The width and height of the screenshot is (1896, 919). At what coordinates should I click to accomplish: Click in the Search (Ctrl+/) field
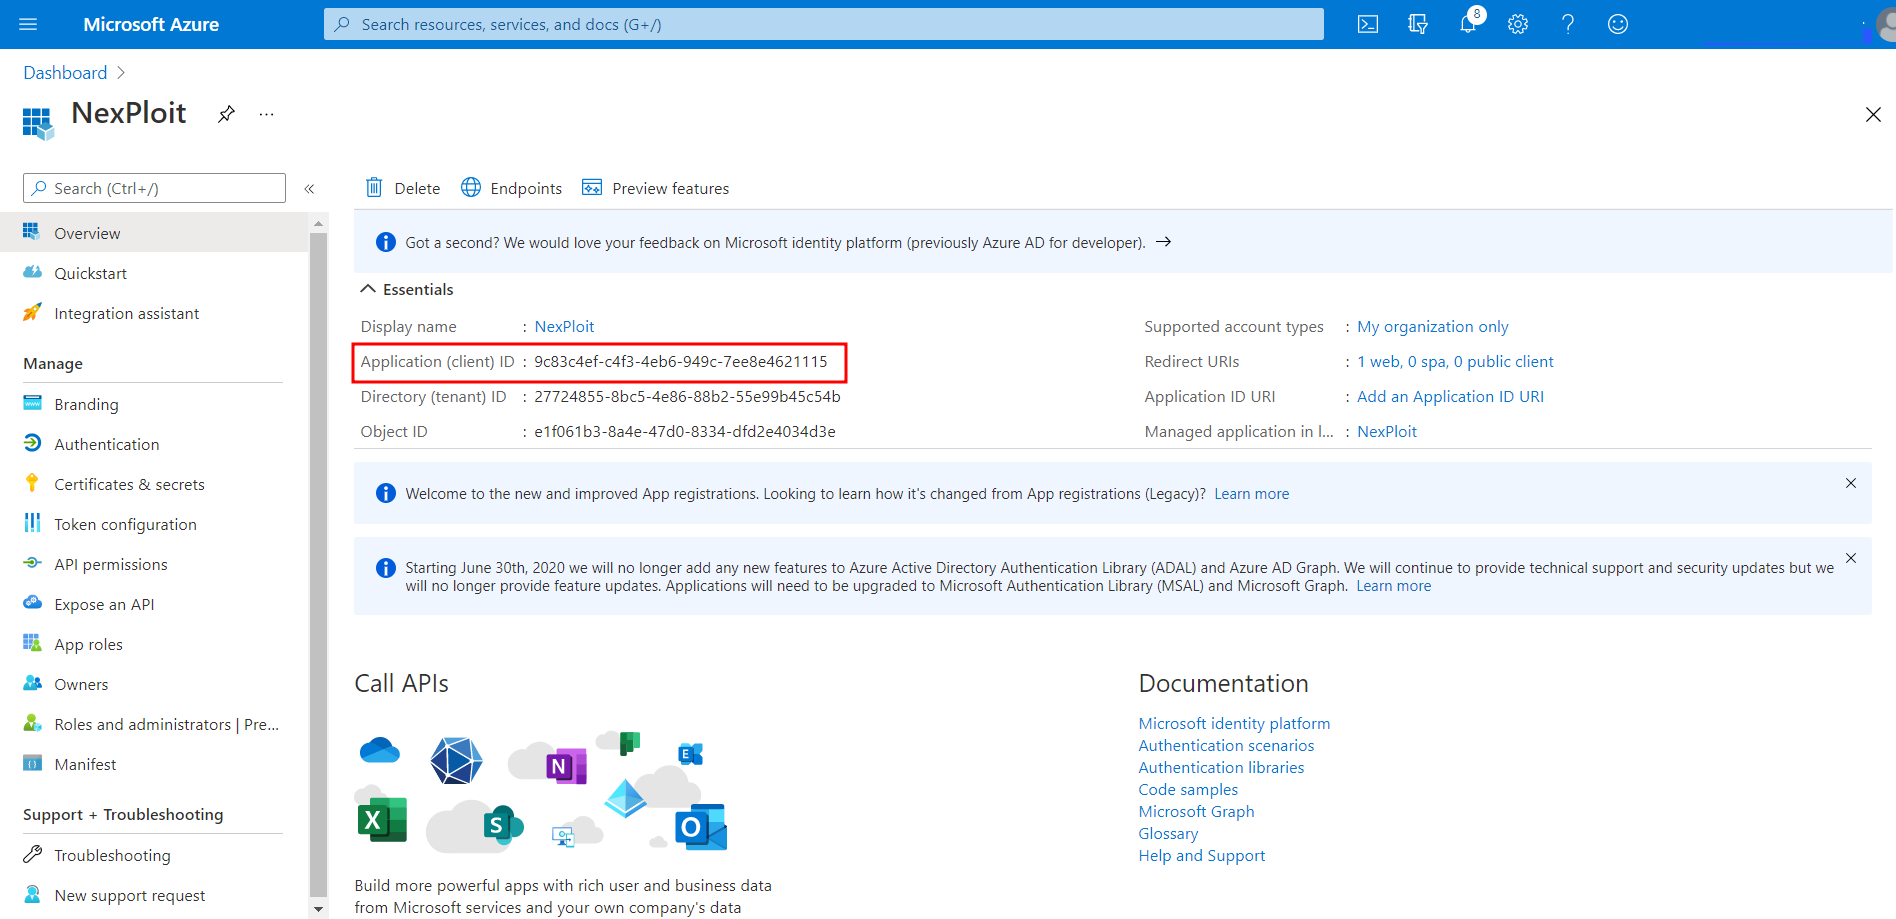pyautogui.click(x=154, y=188)
